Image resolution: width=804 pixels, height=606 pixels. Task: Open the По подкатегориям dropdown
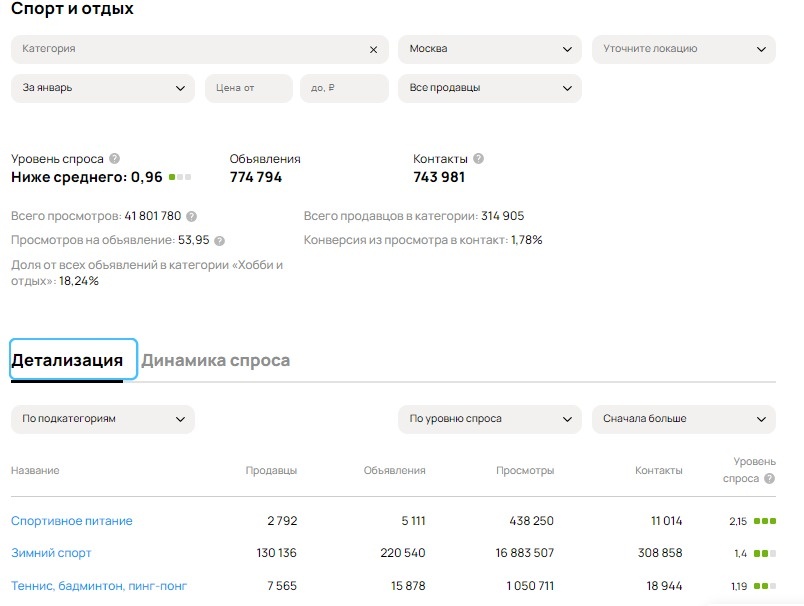tap(102, 419)
